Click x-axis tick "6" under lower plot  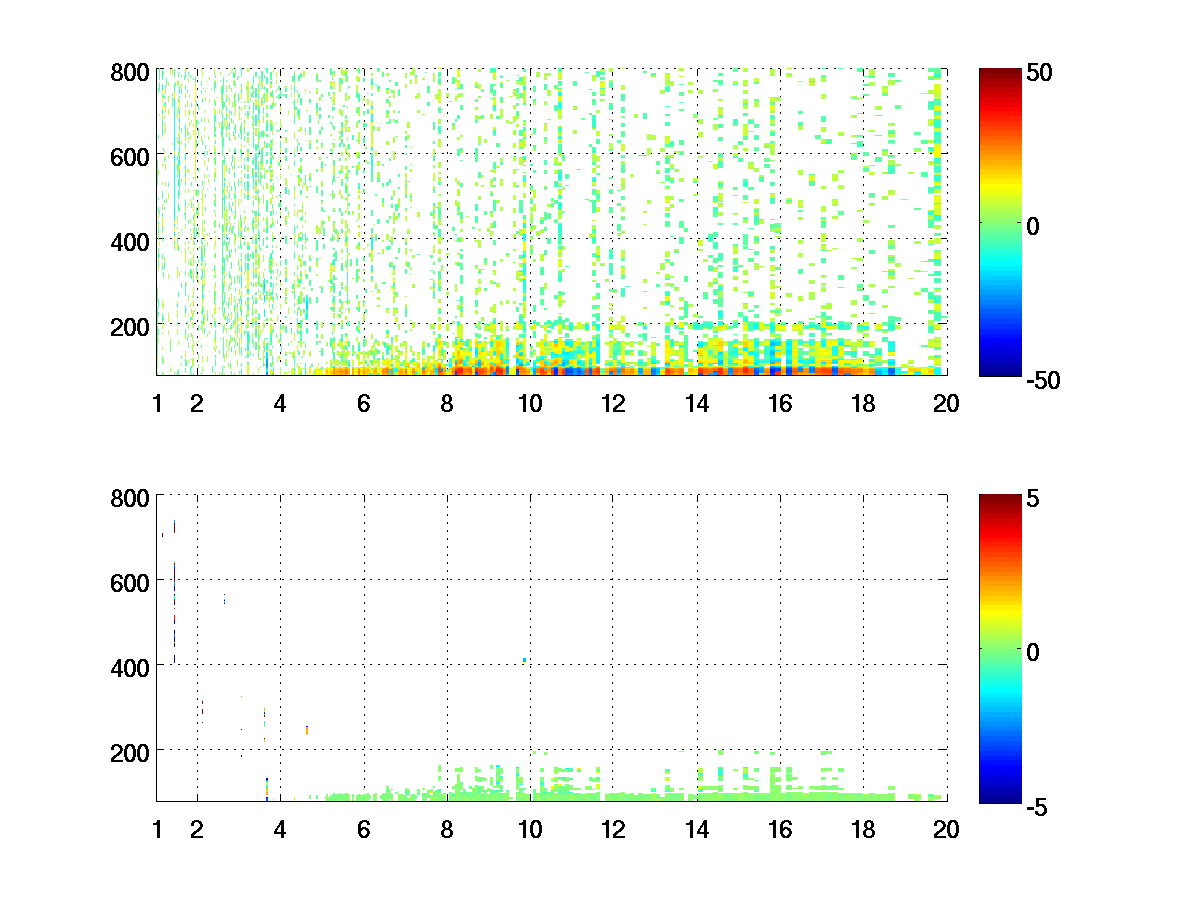click(x=364, y=829)
